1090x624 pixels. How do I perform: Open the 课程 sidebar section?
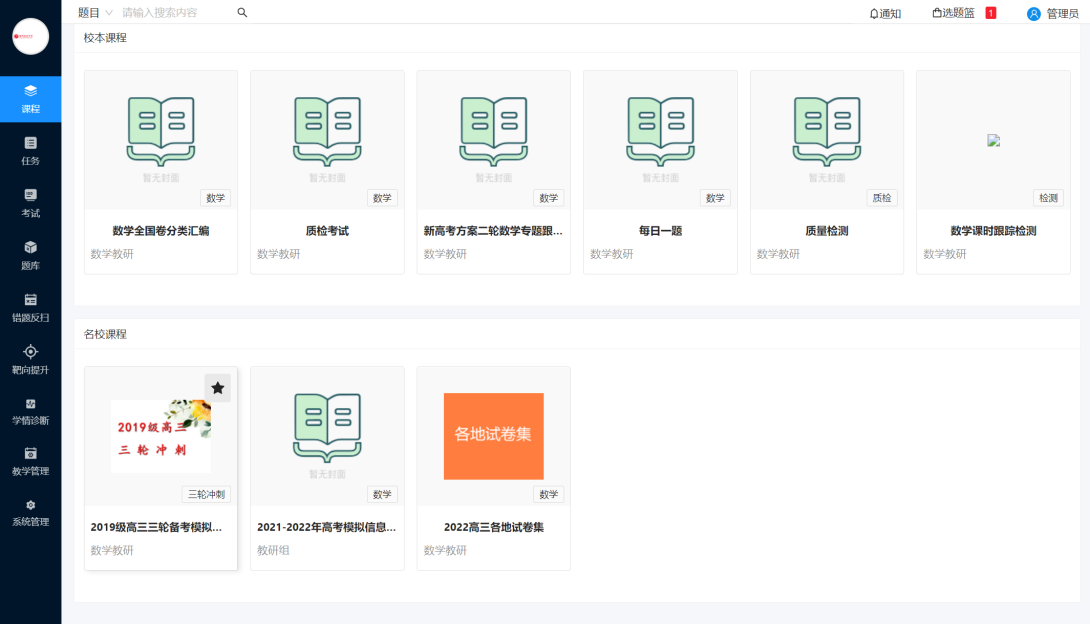tap(31, 99)
